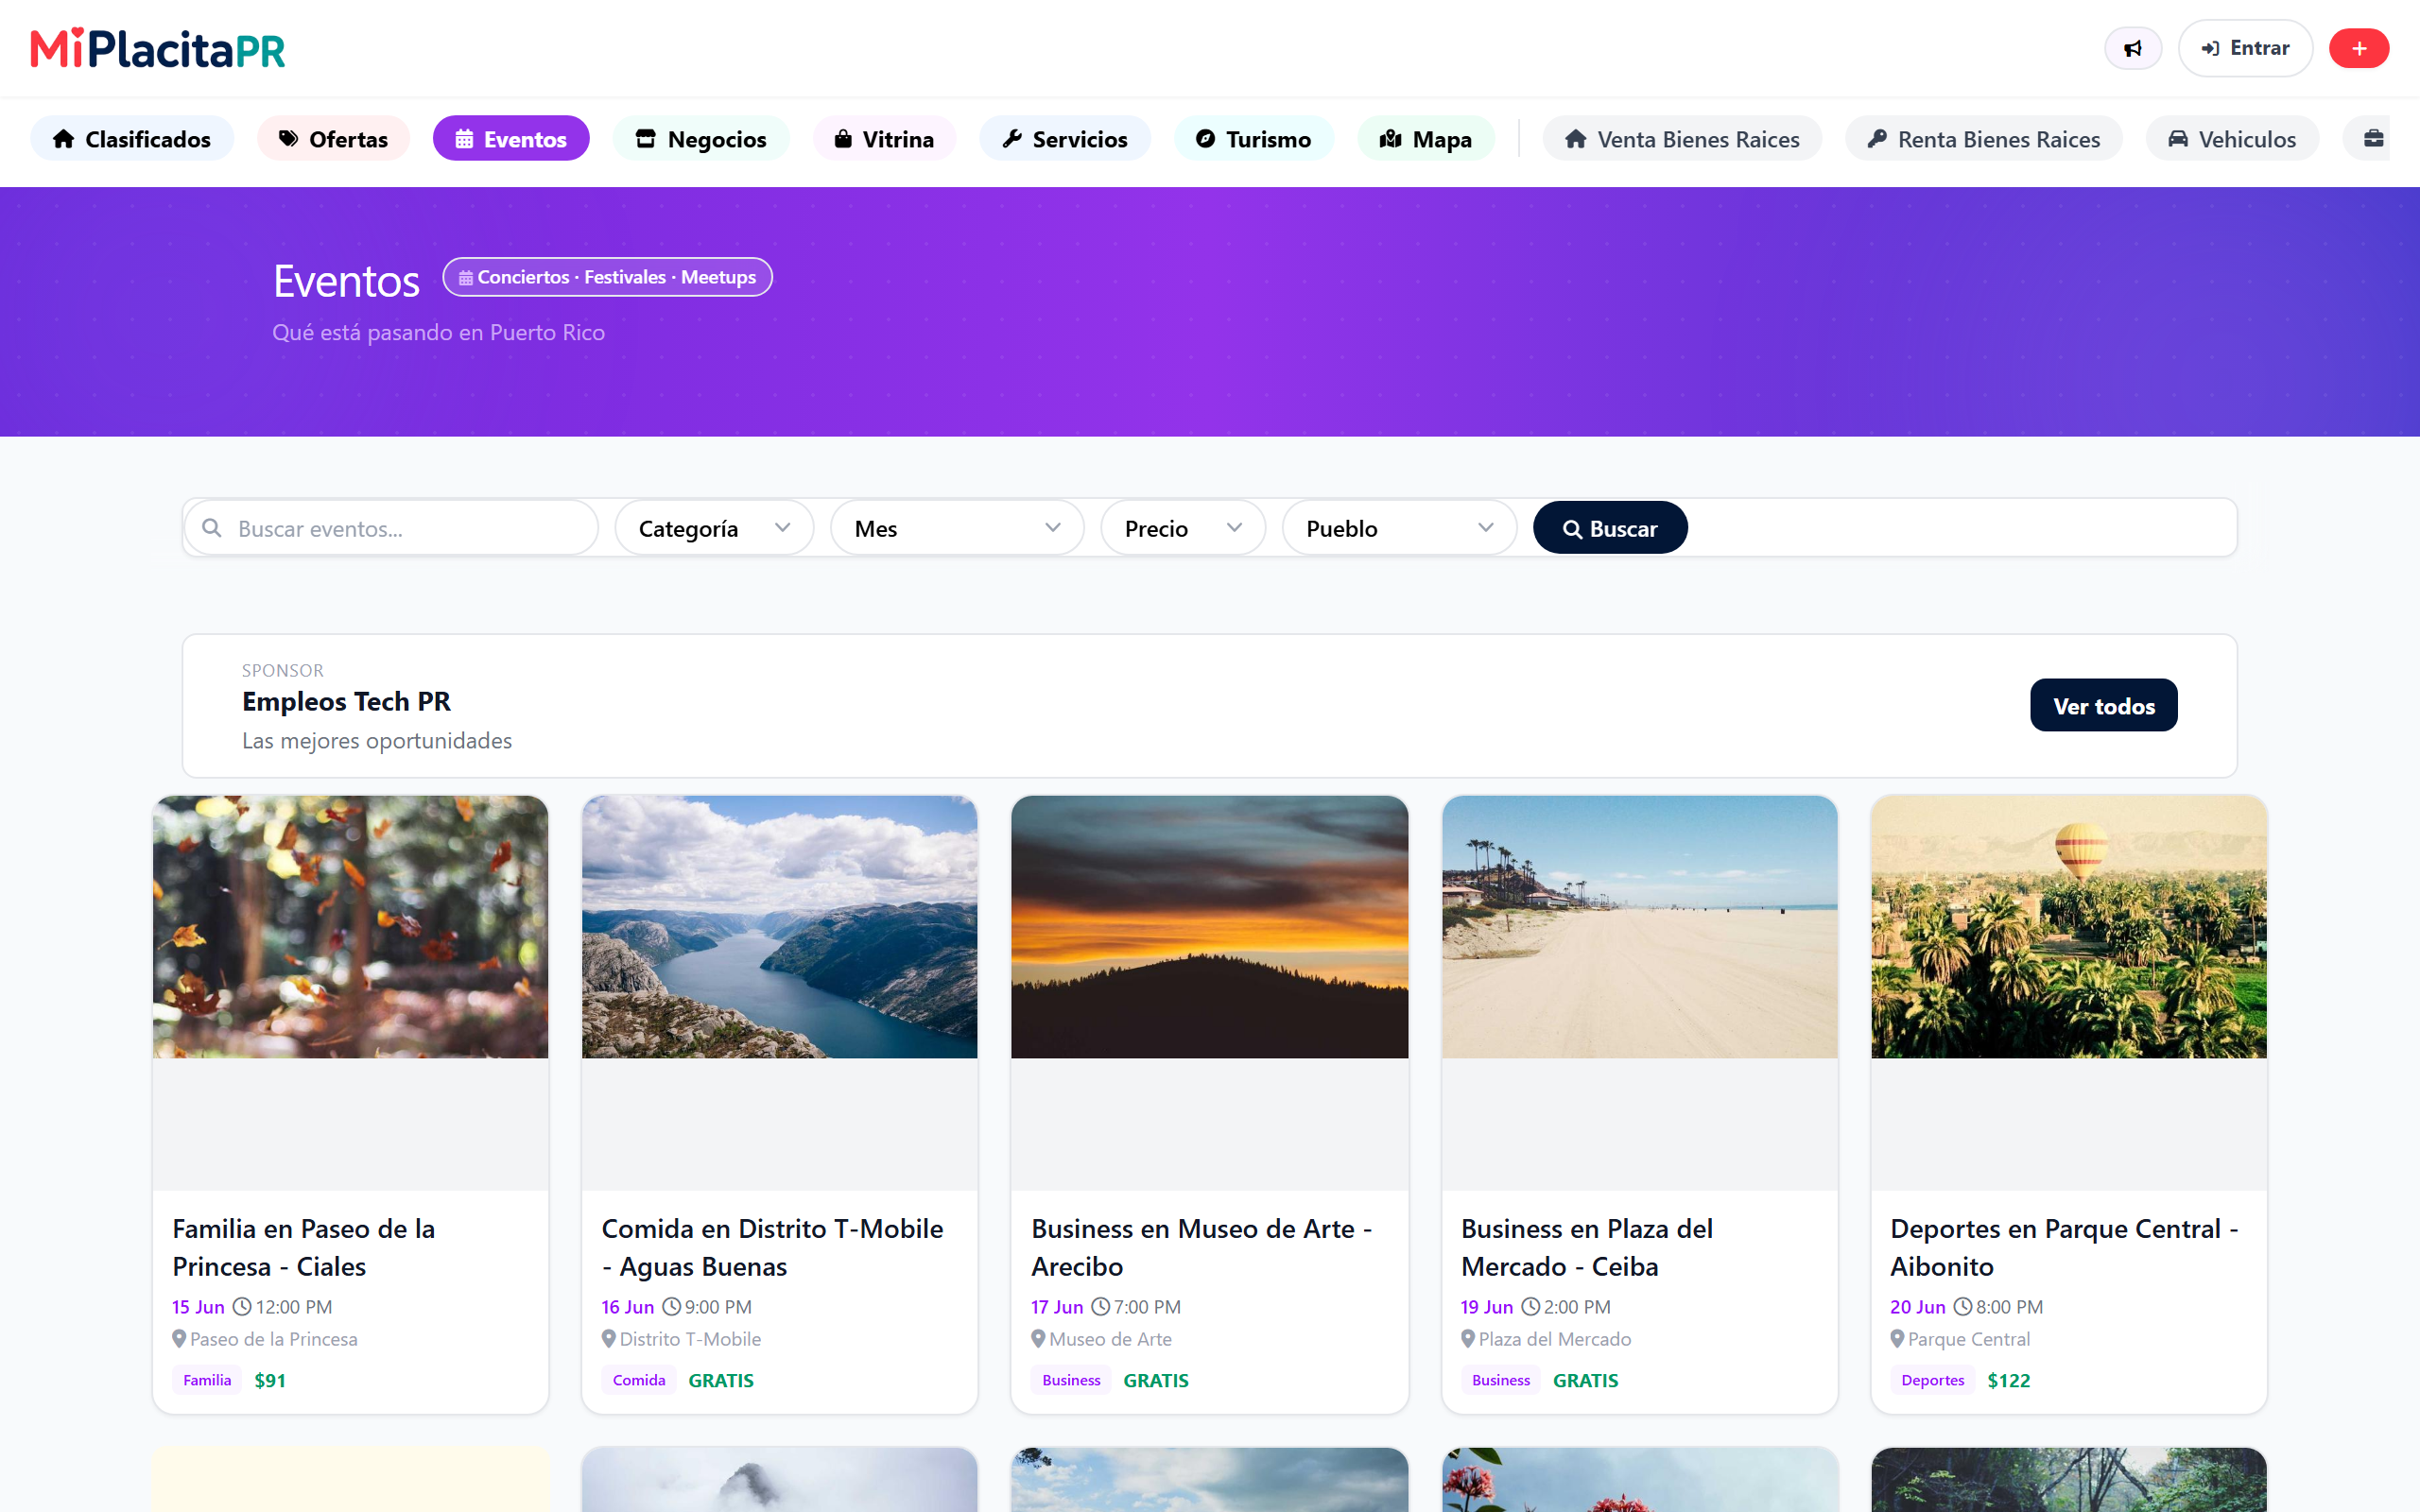The image size is (2420, 1512).
Task: Open the Turismo tab
Action: (1253, 139)
